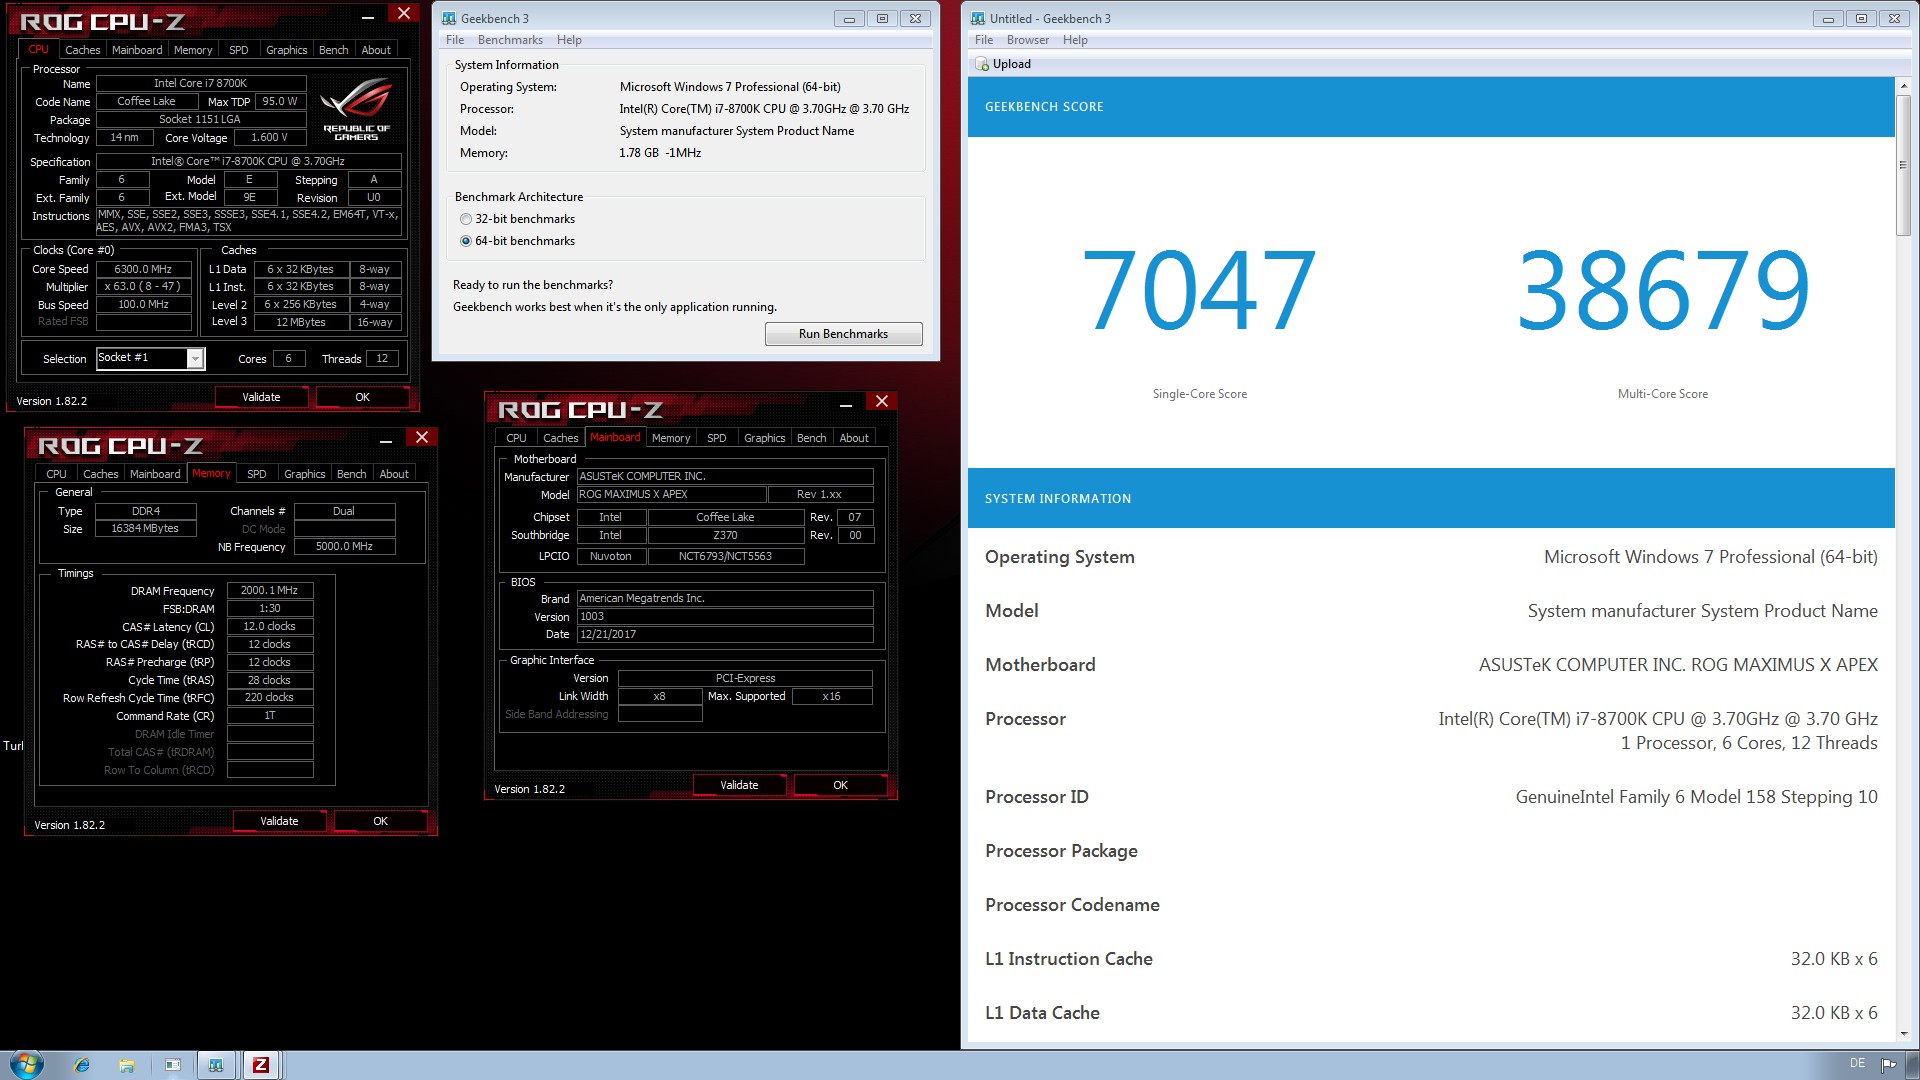Screen dimensions: 1920x1080
Task: Click the Show Desktop strip on the taskbar
Action: pyautogui.click(x=1913, y=1065)
